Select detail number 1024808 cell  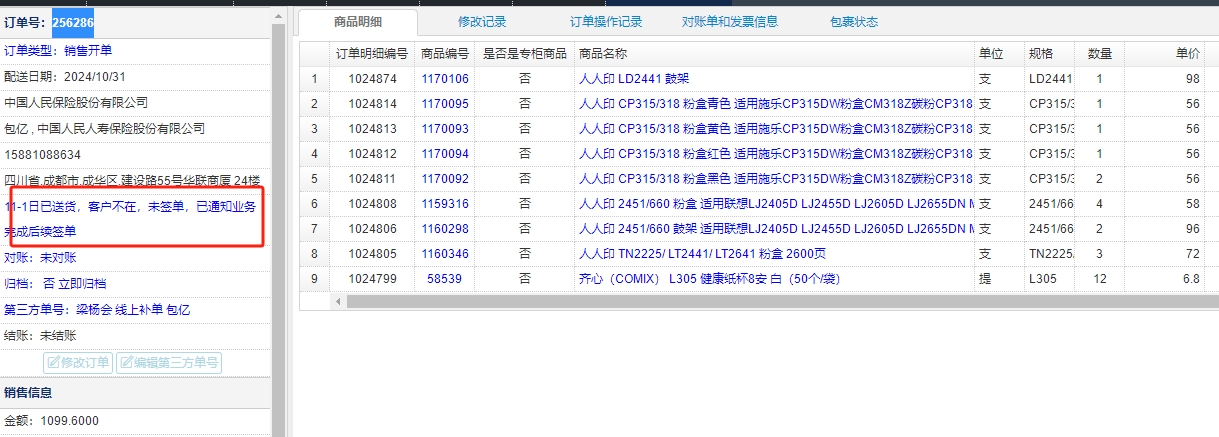[x=372, y=204]
